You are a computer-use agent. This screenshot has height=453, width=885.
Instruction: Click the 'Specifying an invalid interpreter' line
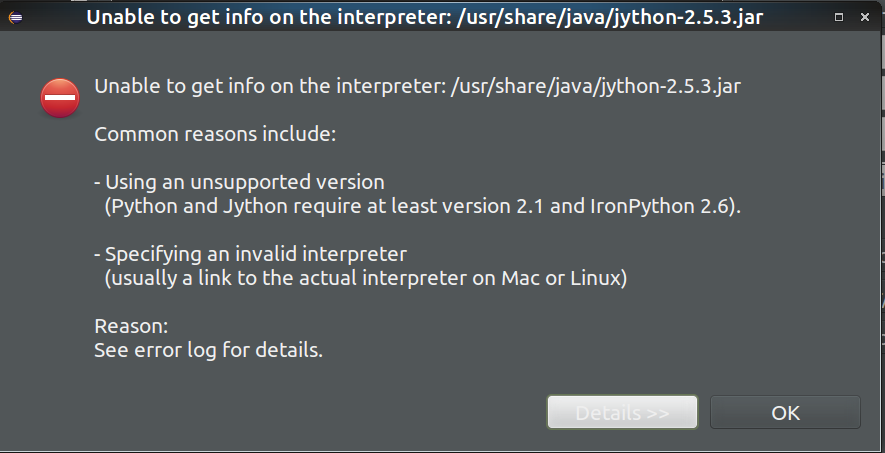tap(250, 254)
